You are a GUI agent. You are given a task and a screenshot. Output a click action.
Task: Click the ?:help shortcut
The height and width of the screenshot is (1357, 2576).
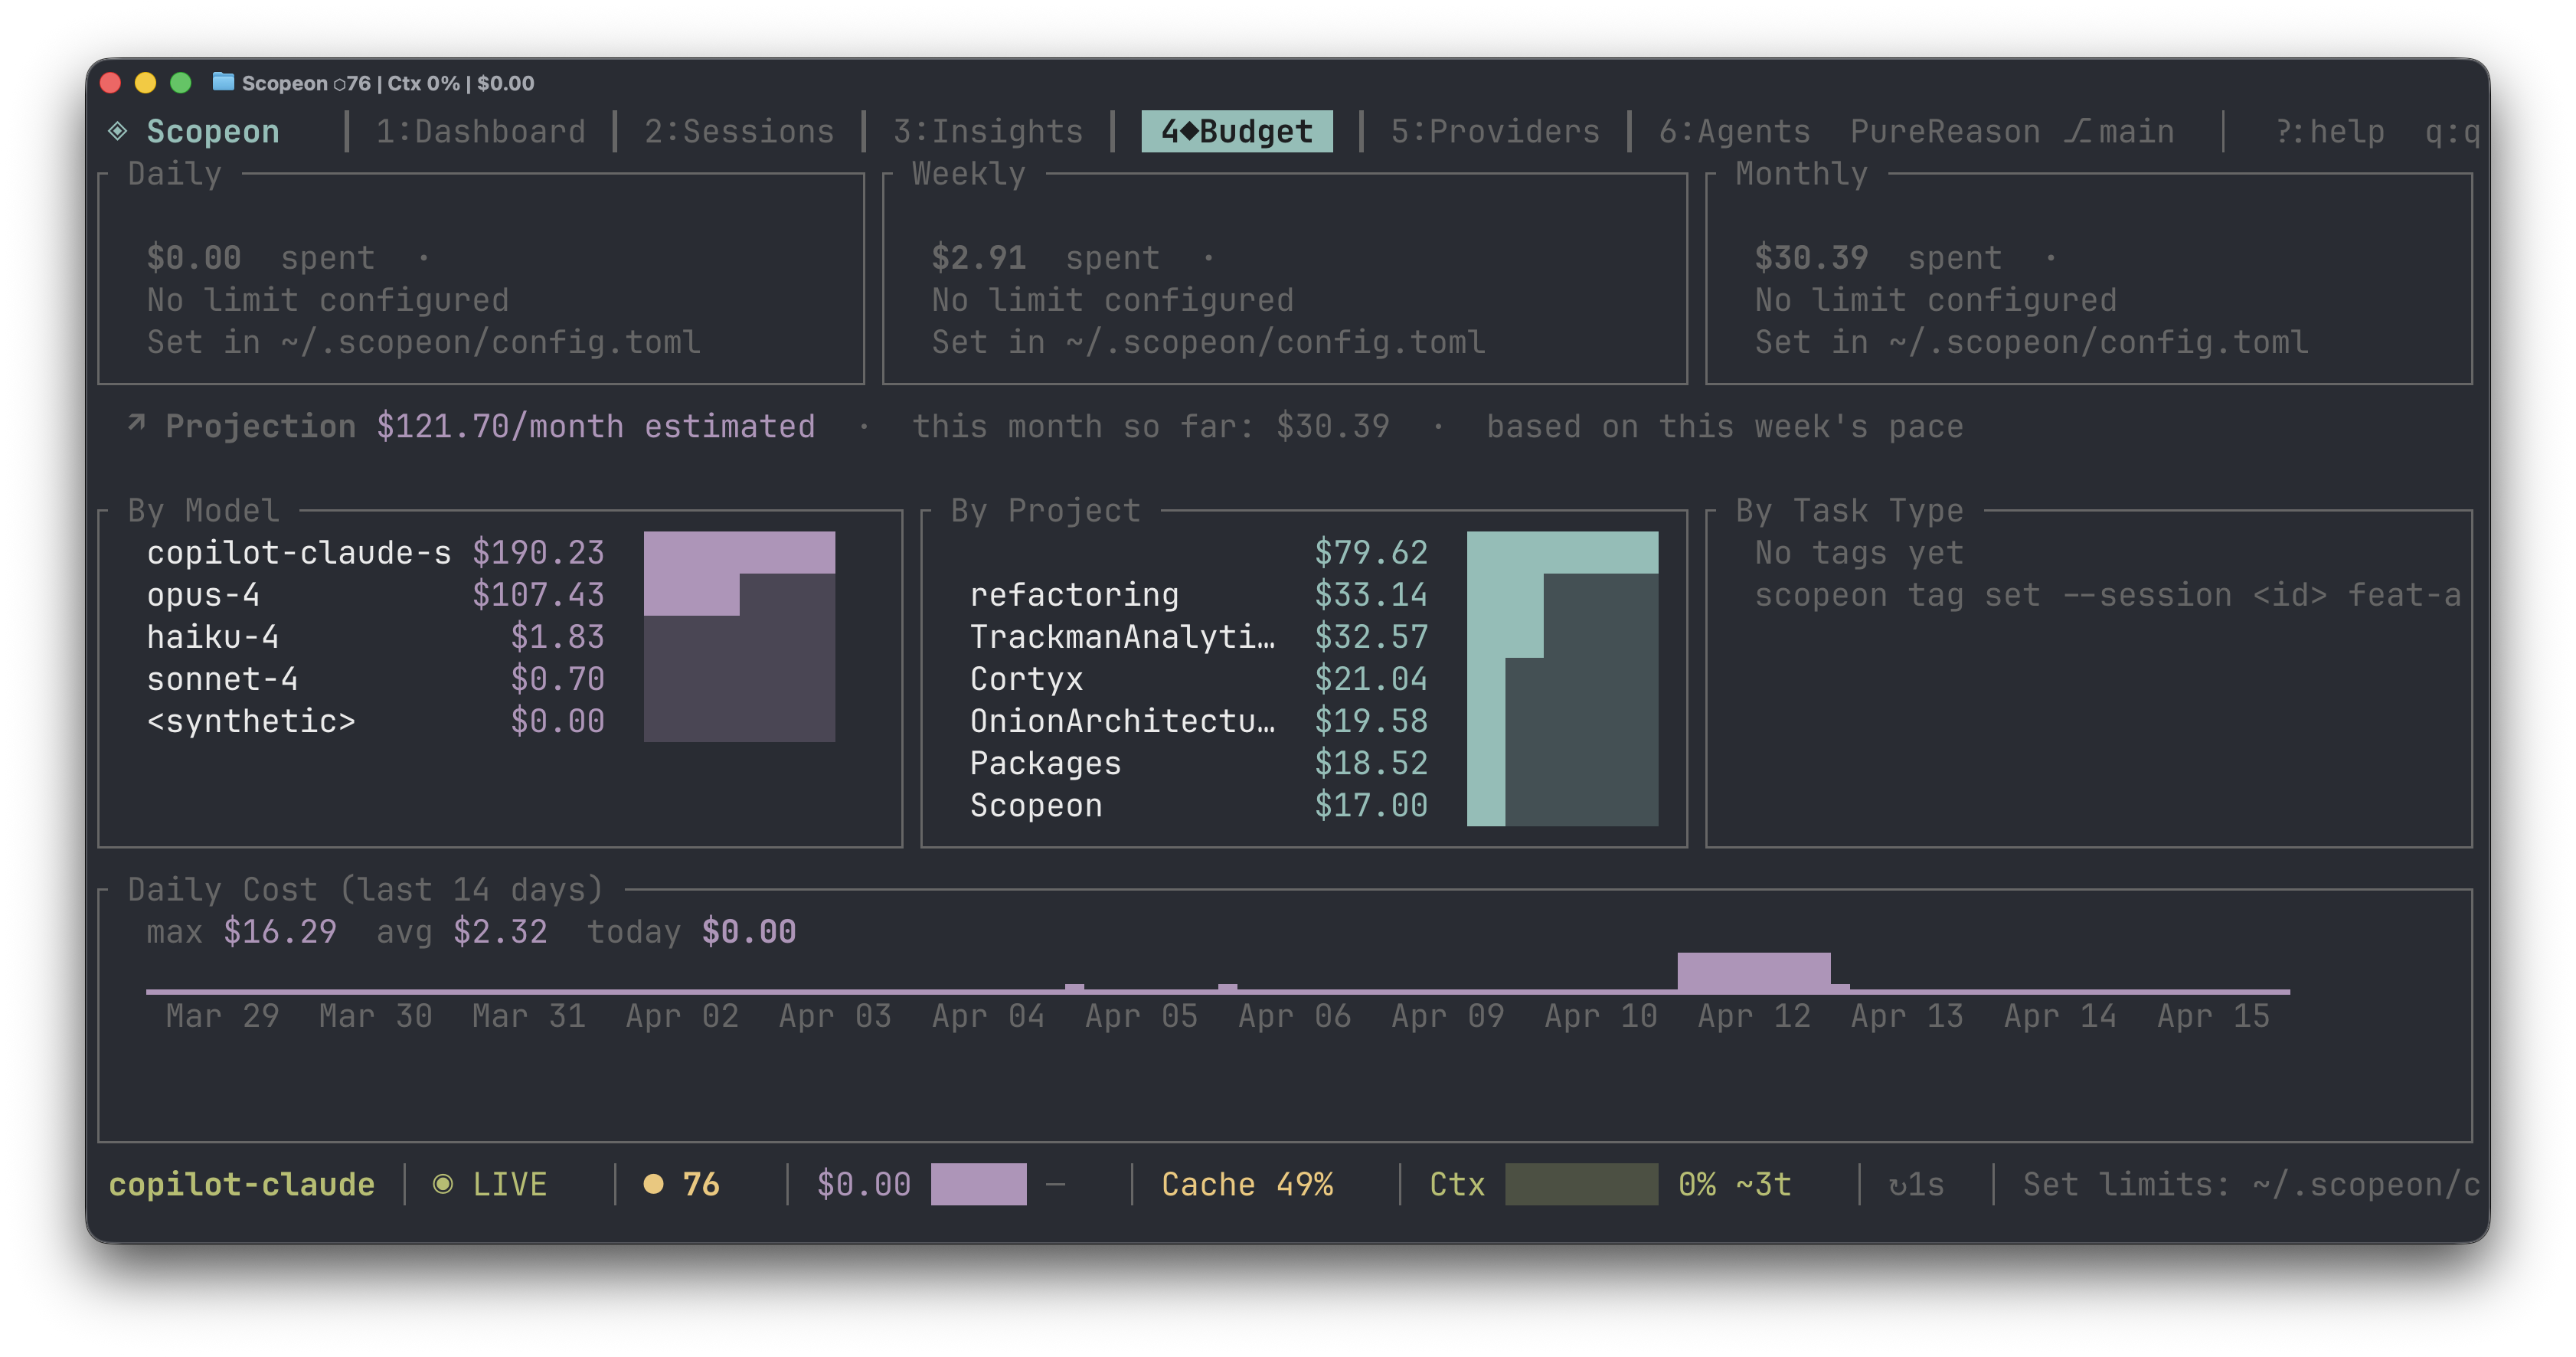click(2329, 131)
